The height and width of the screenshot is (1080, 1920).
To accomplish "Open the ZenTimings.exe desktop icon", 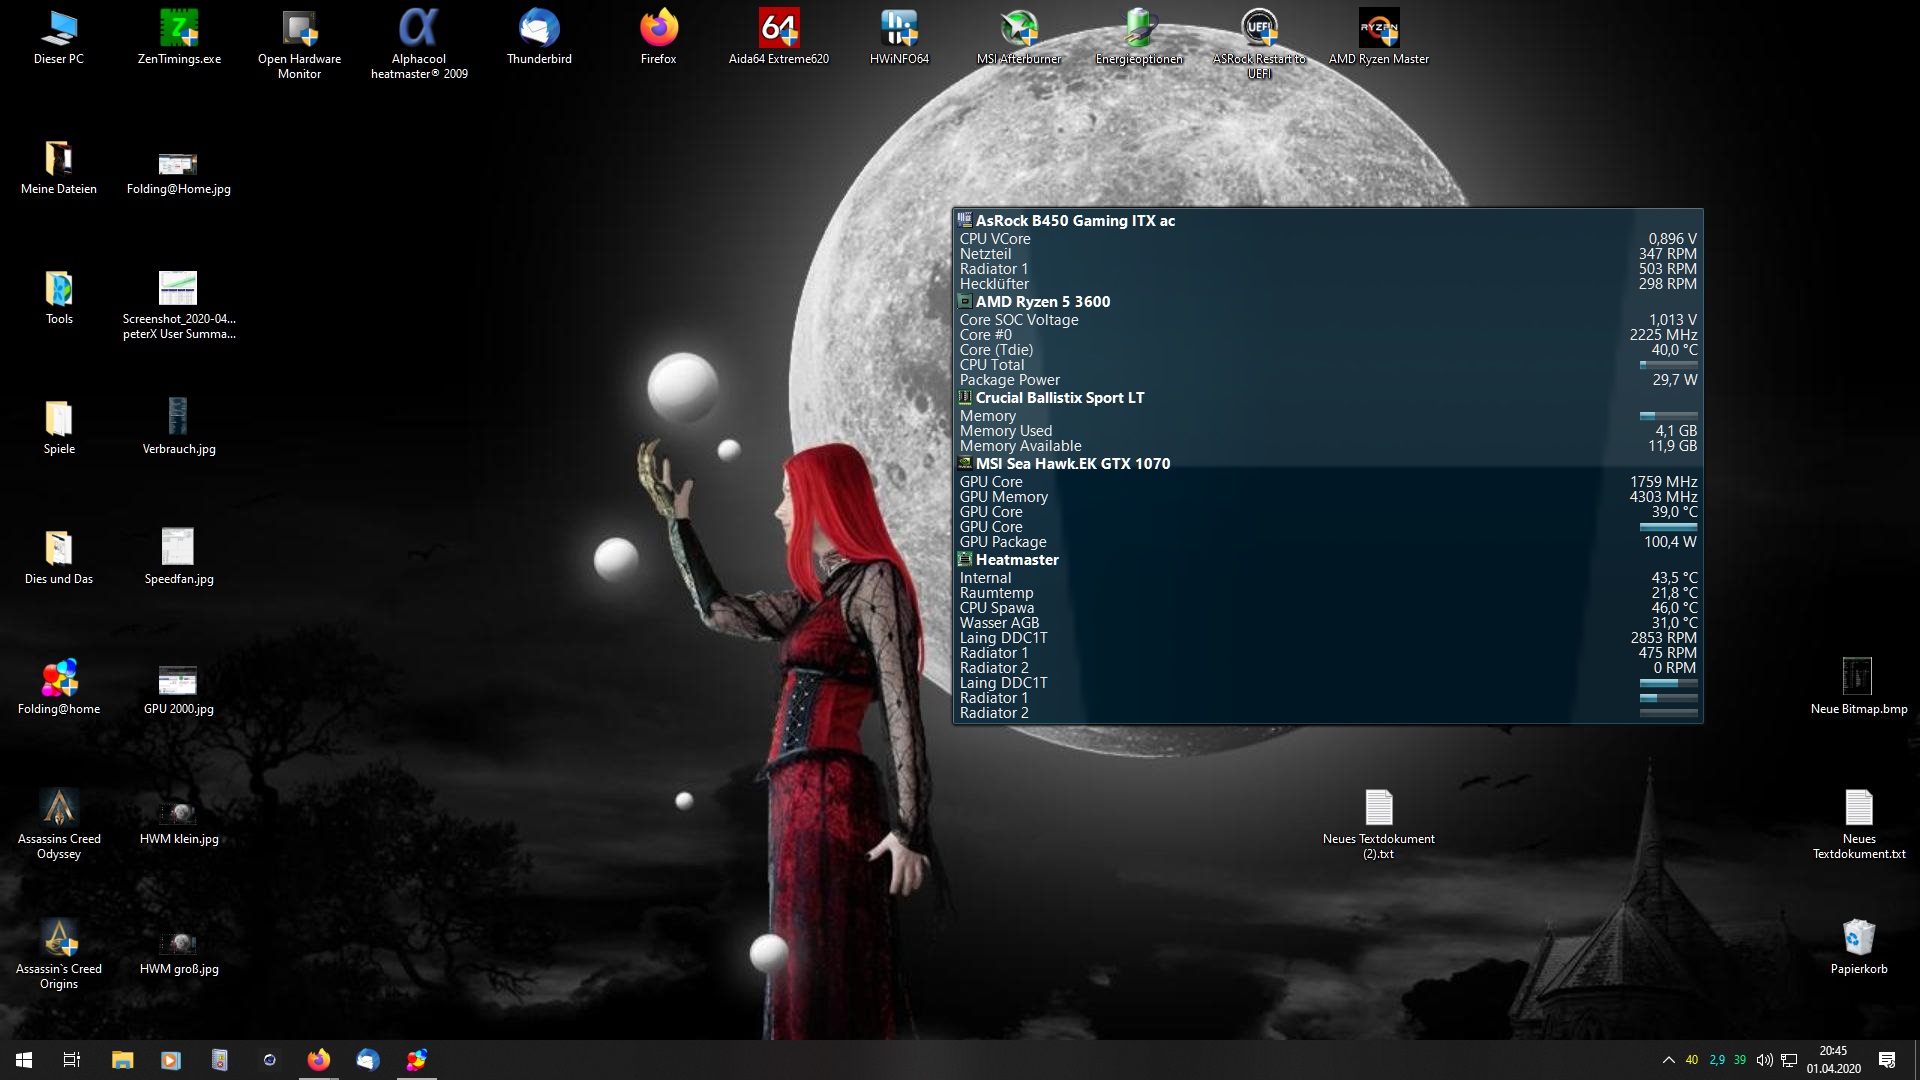I will pyautogui.click(x=179, y=30).
